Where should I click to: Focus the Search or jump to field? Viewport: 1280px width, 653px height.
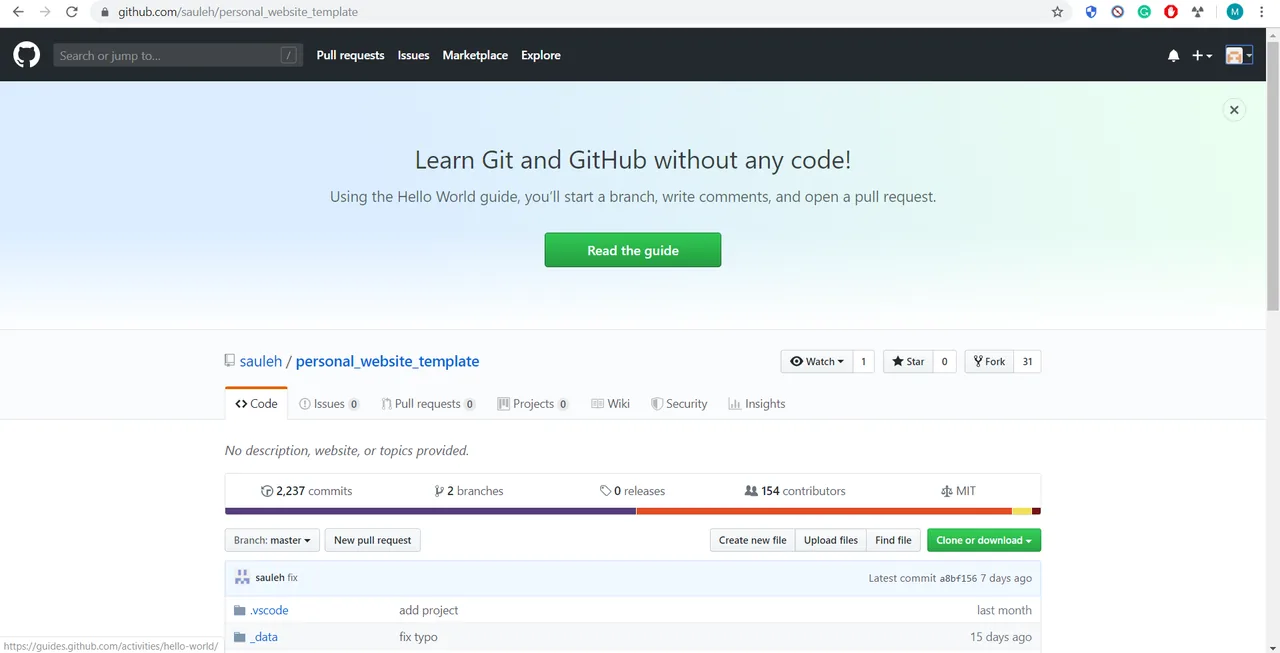tap(177, 55)
